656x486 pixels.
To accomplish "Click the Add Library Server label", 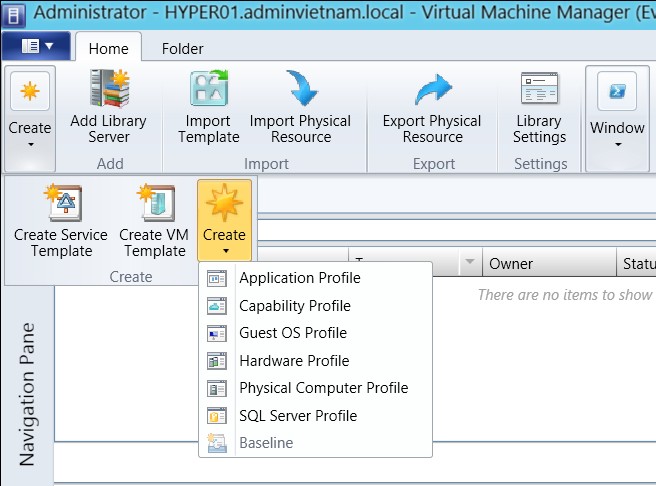I will (x=109, y=129).
